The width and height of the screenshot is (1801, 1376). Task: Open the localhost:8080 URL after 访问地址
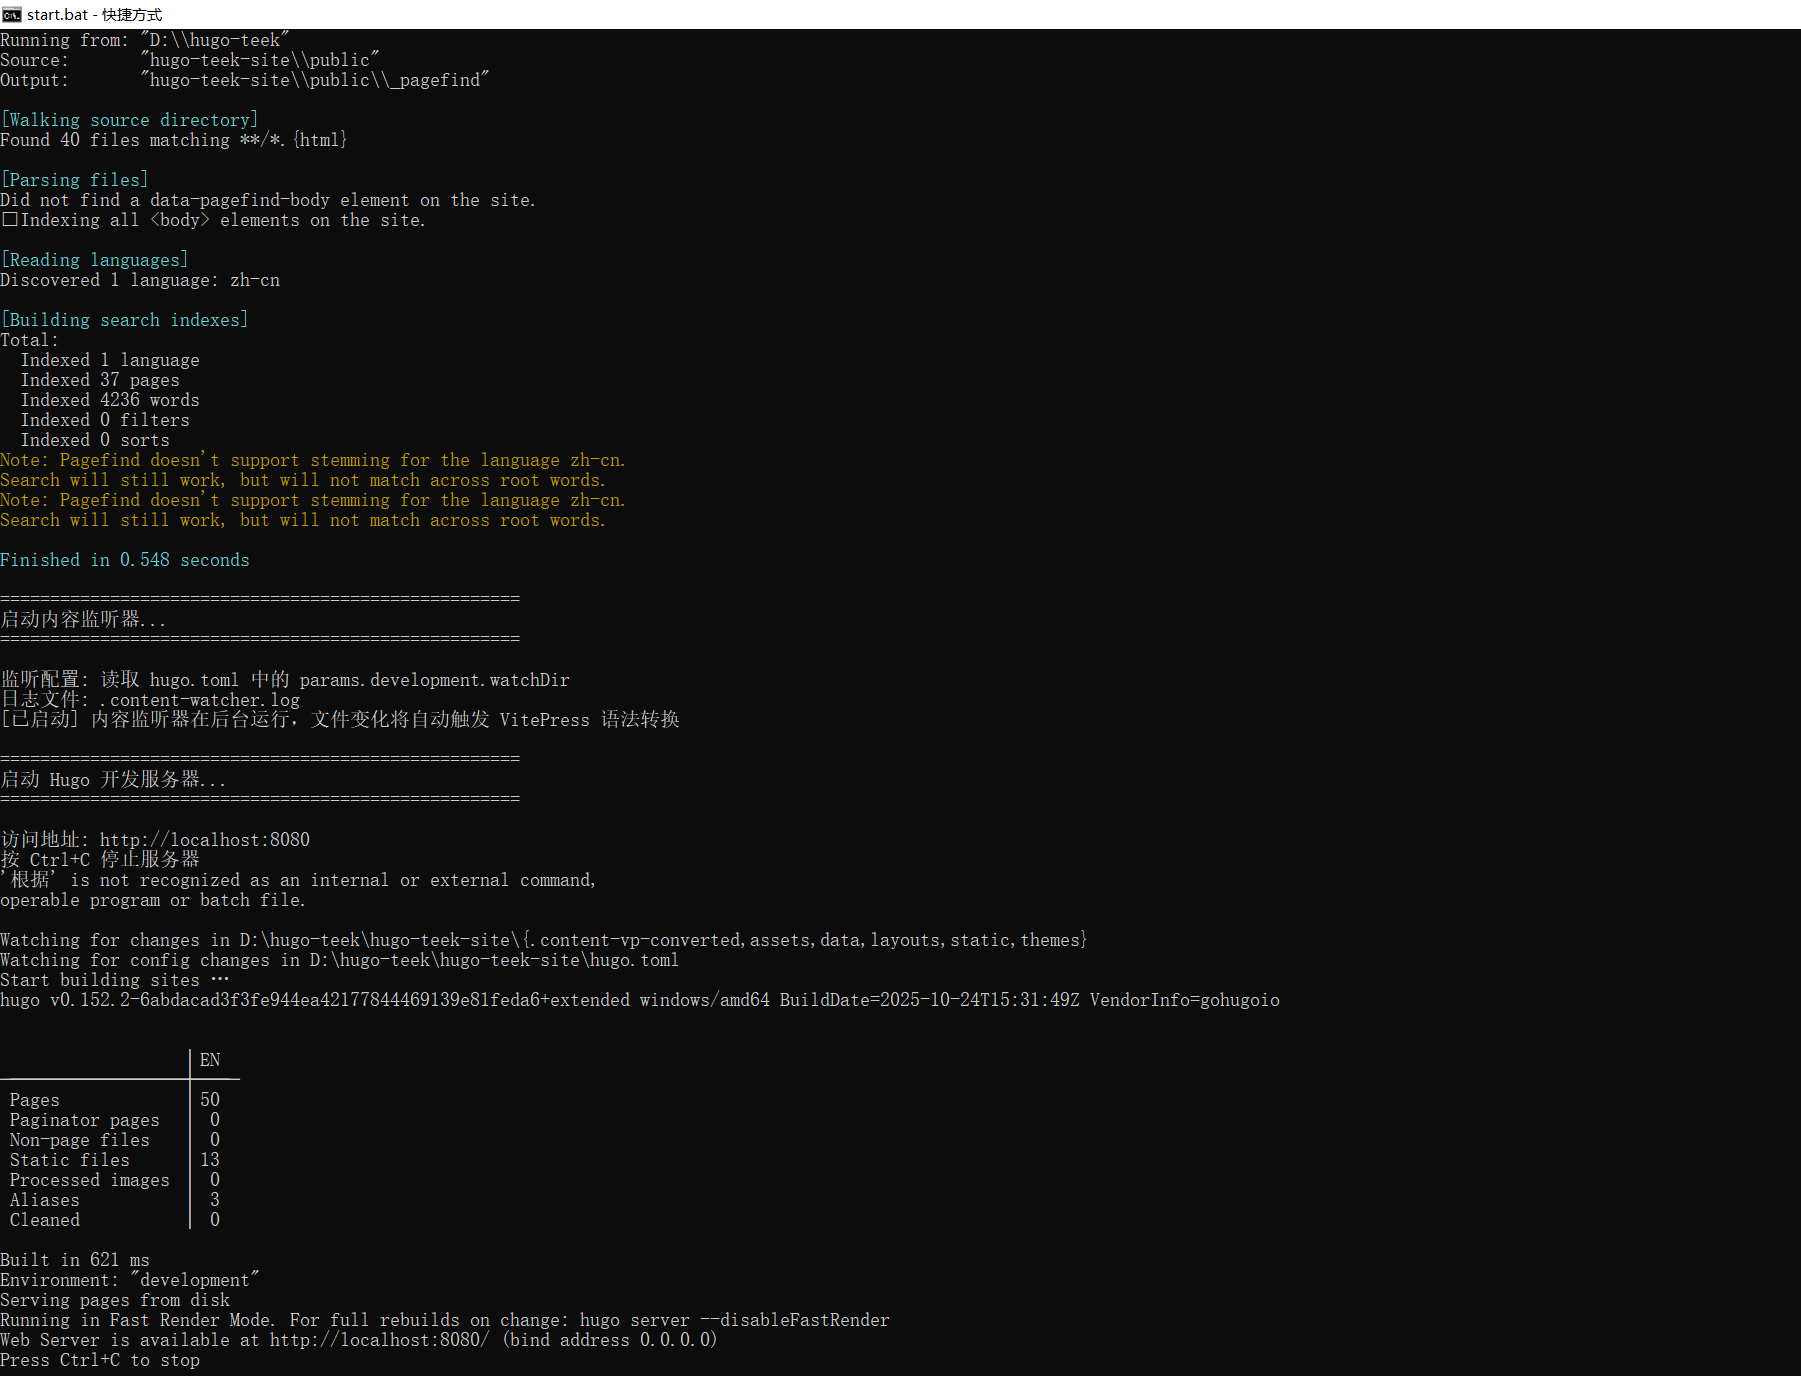(204, 840)
